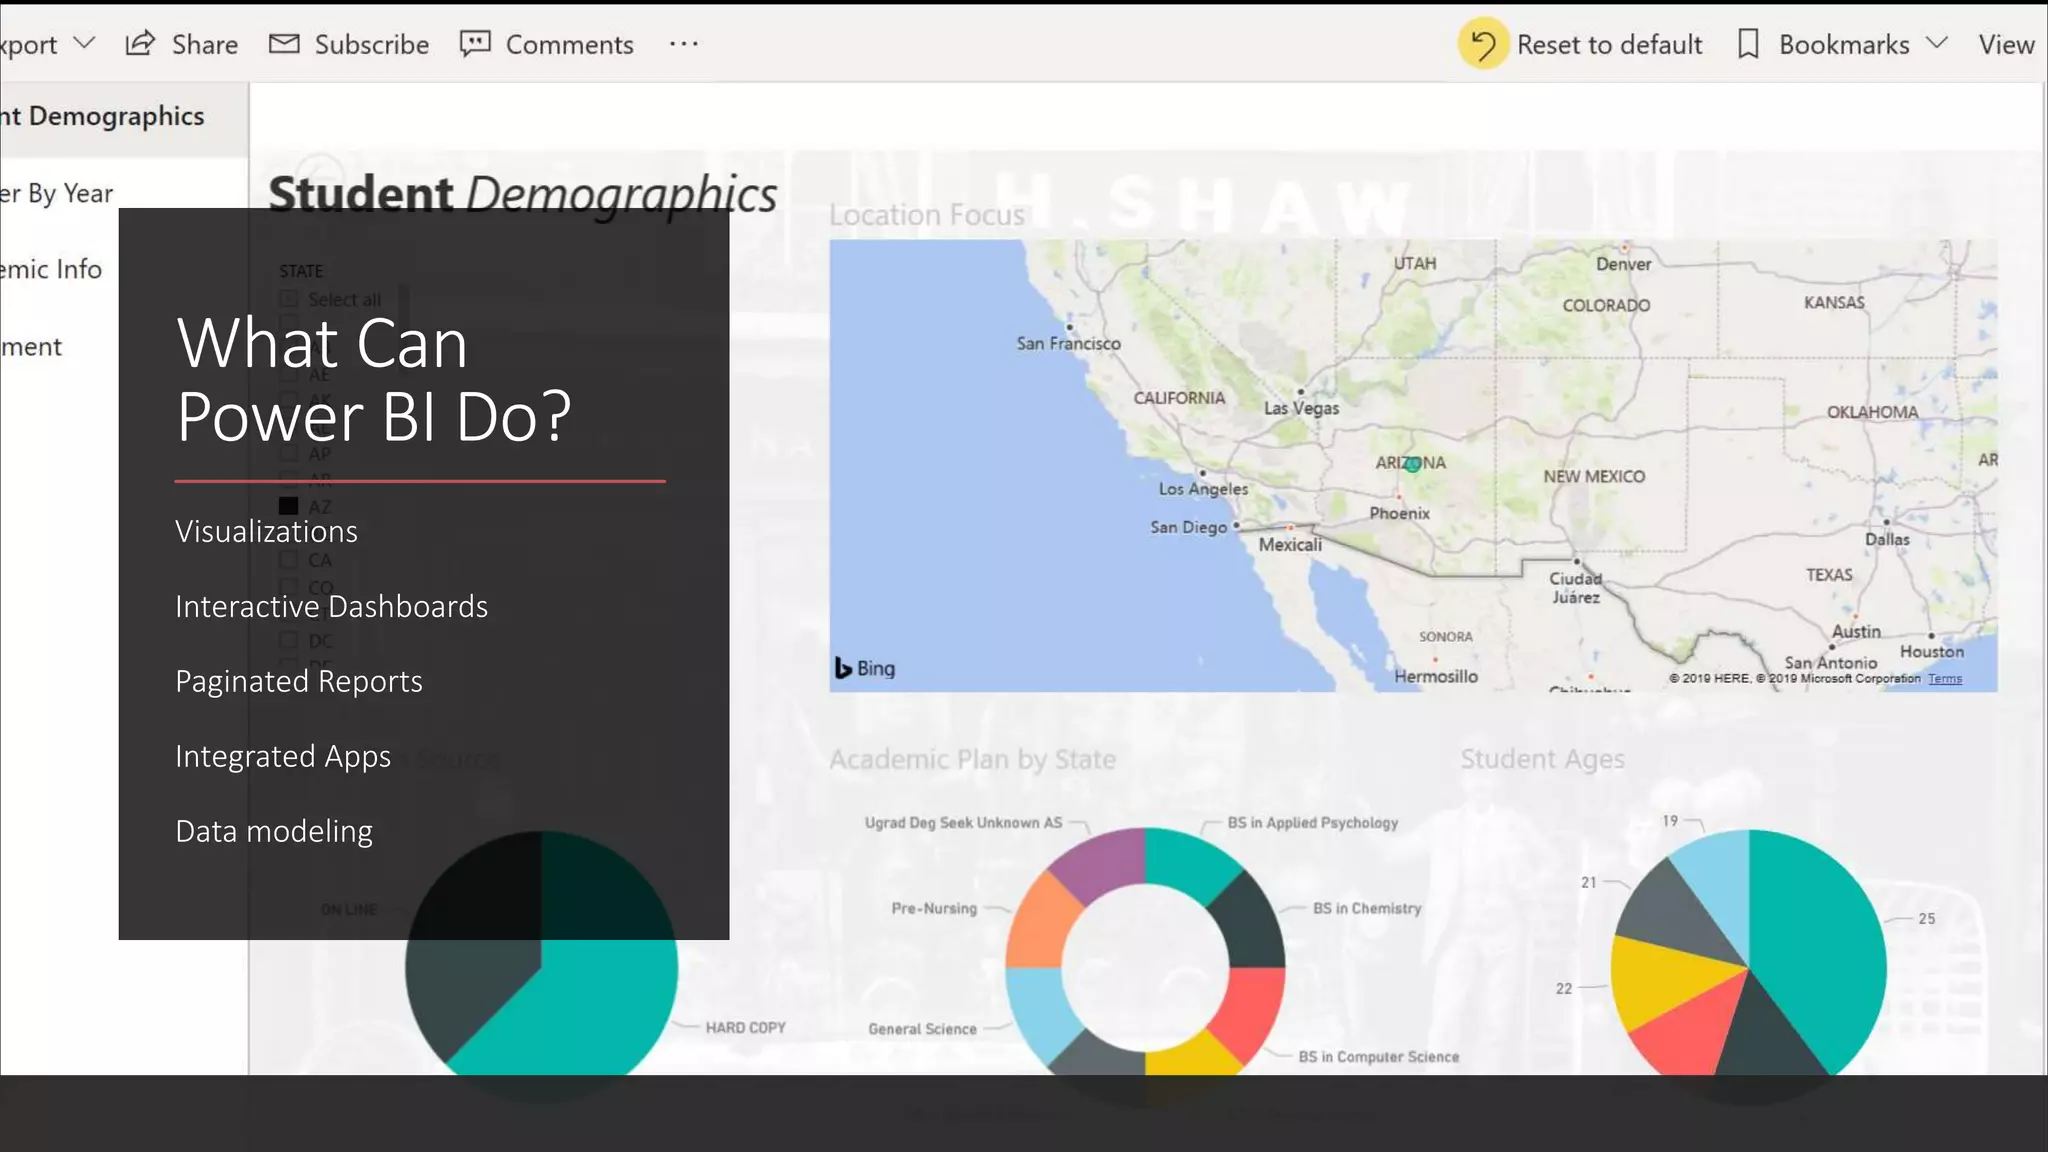This screenshot has width=2048, height=1152.
Task: Click the Bing logo on the map
Action: coord(865,668)
